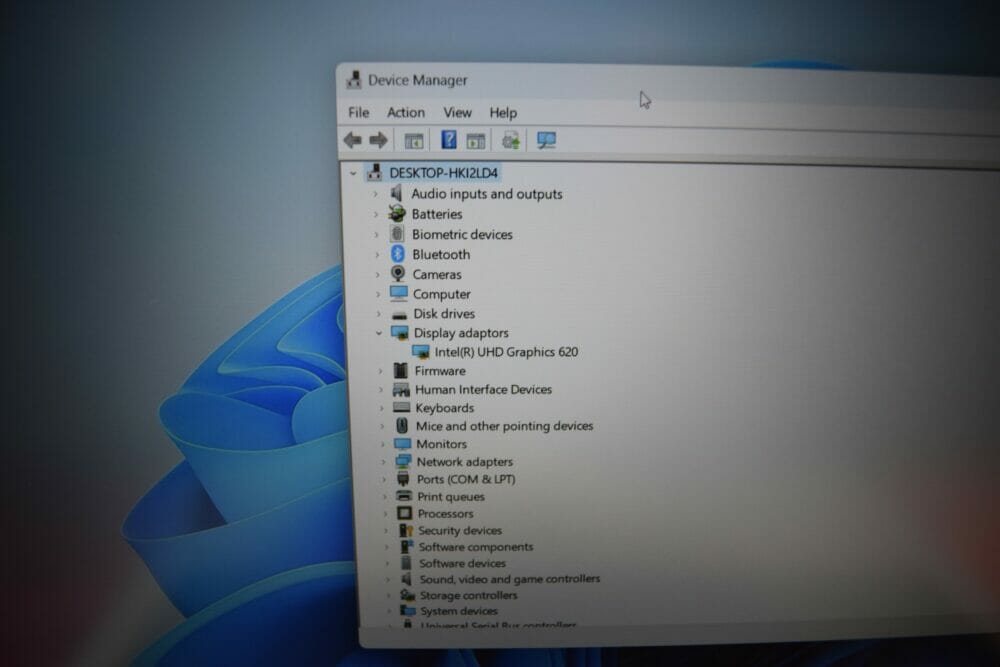Expand the Human Interface Devices node
Viewport: 1000px width, 667px height.
click(x=381, y=389)
